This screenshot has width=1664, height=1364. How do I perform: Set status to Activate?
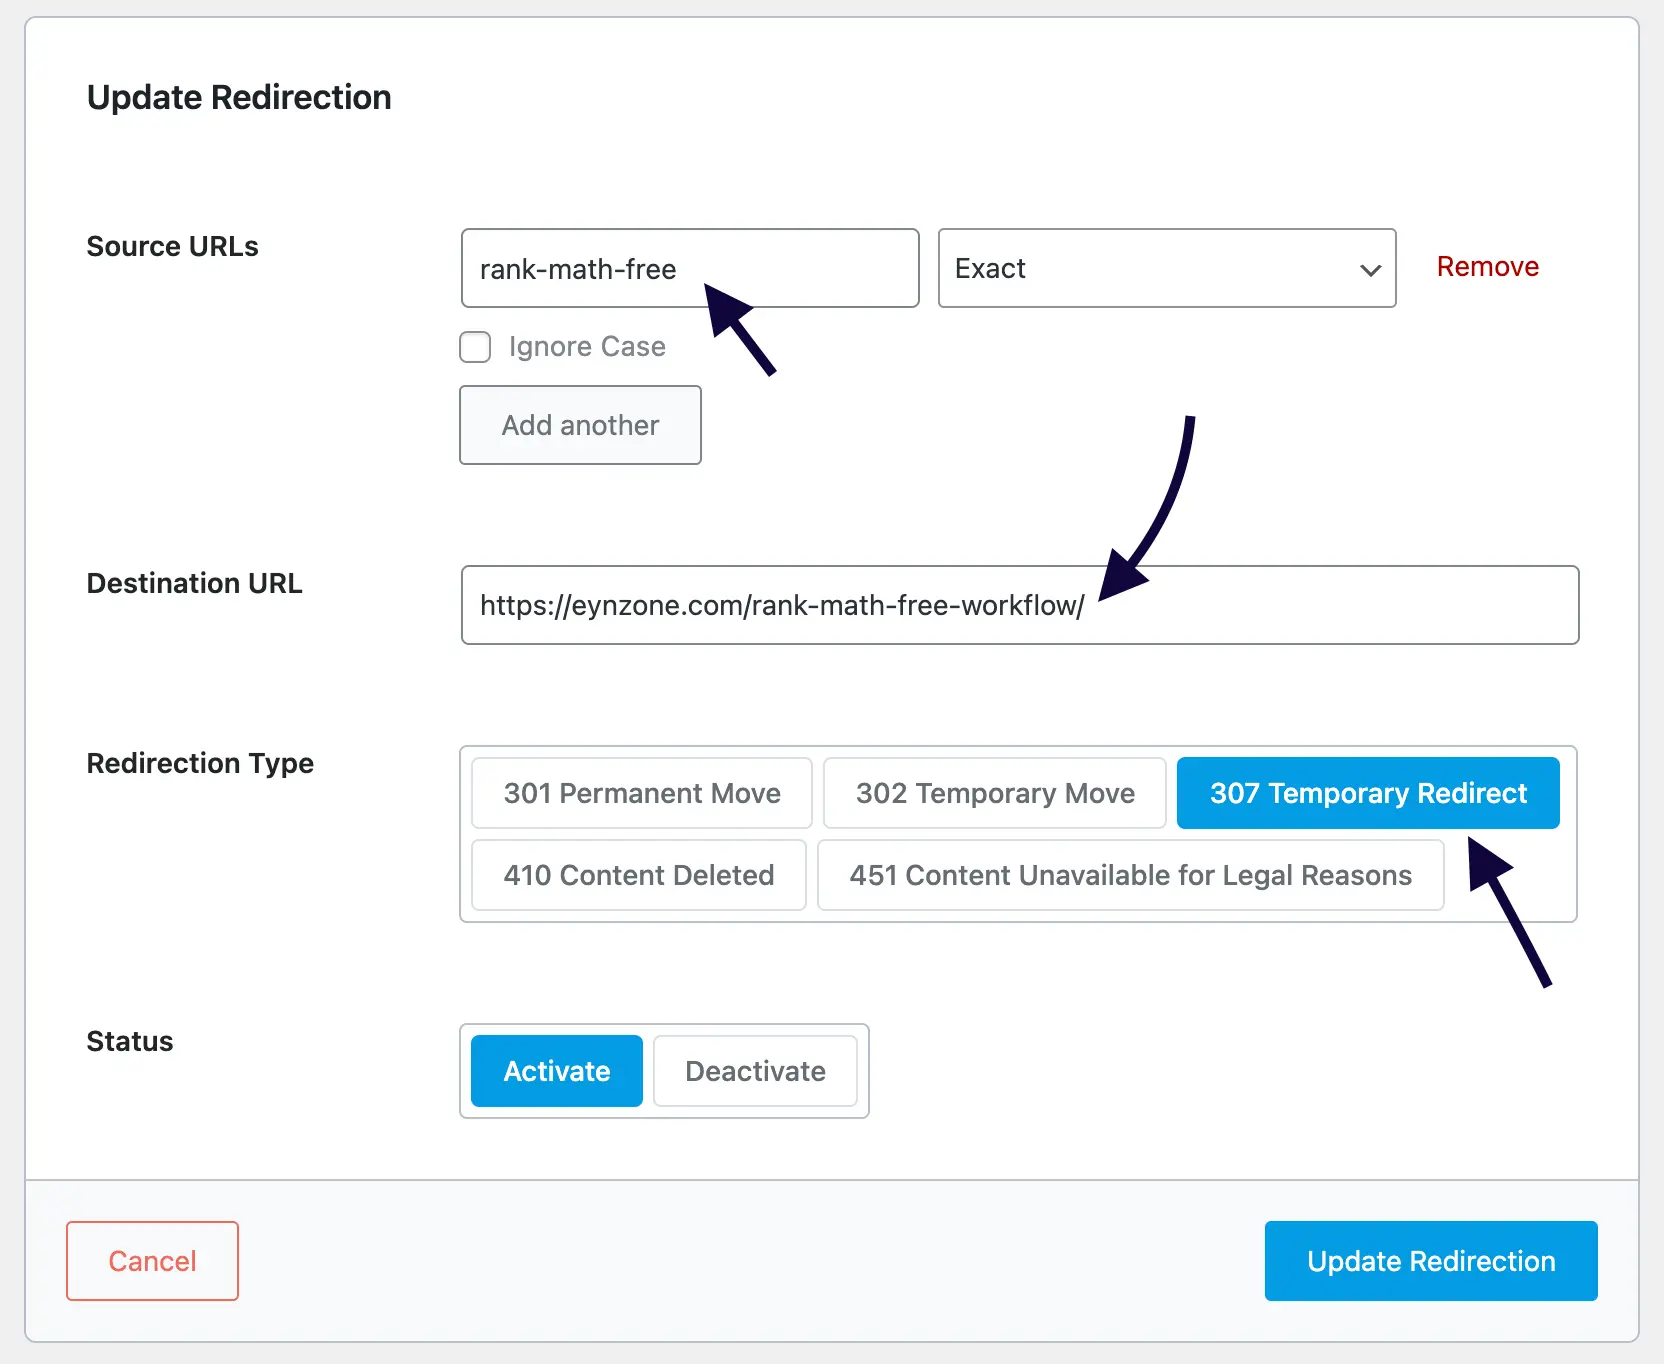(557, 1071)
